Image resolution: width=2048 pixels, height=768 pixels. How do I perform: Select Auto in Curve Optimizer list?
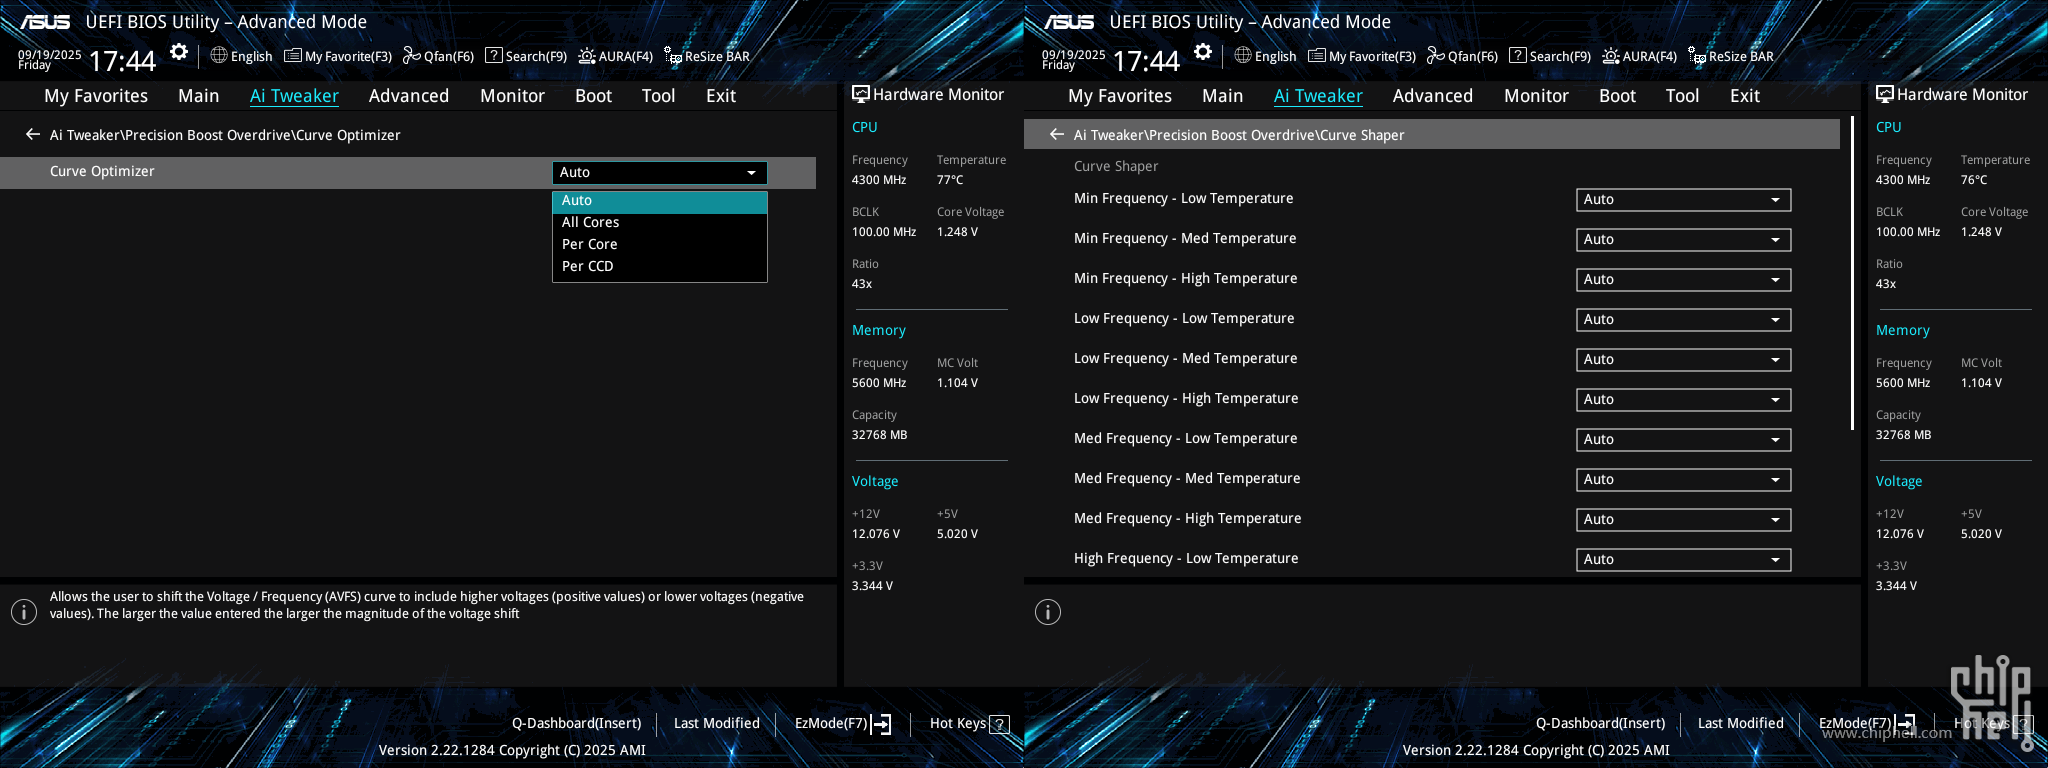tap(660, 201)
